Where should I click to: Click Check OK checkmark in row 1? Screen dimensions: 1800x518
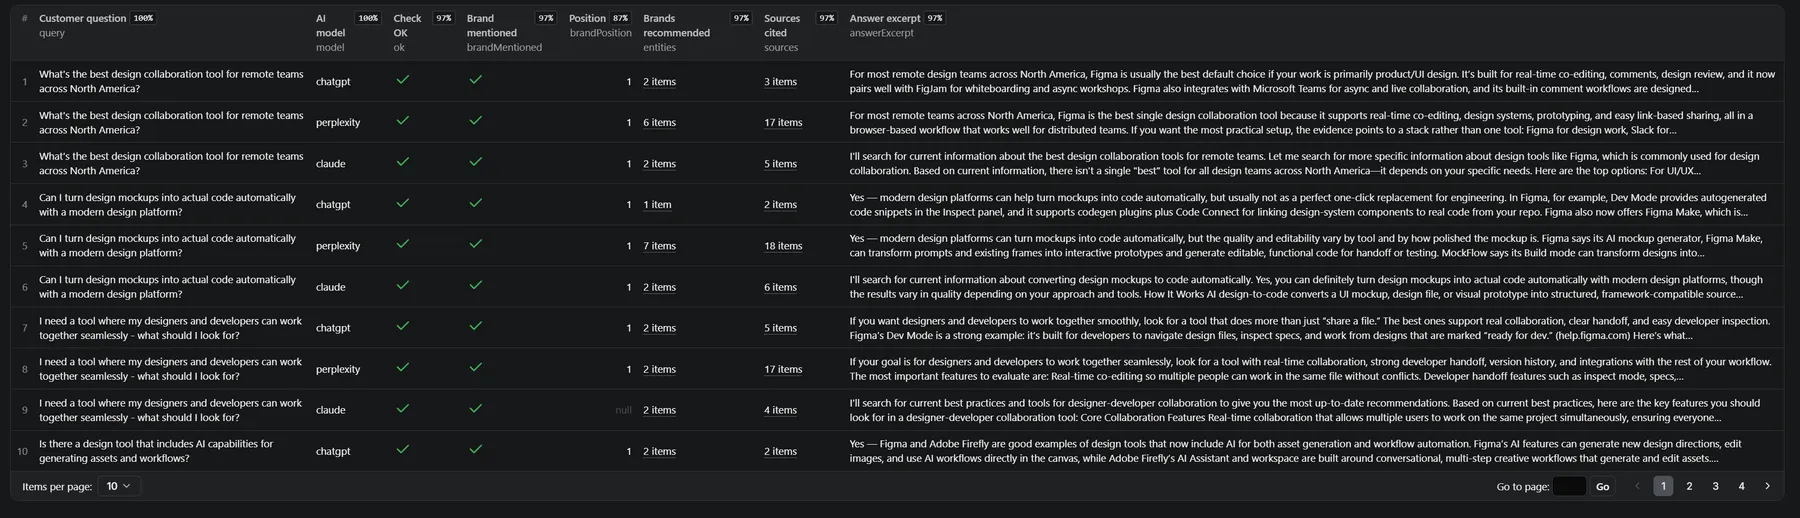coord(403,79)
